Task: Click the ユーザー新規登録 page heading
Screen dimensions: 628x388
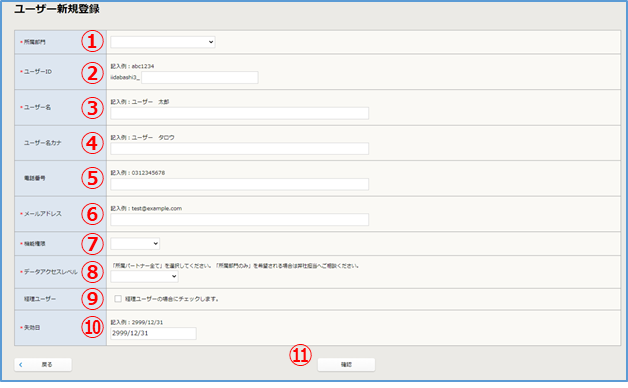Action: 57,9
